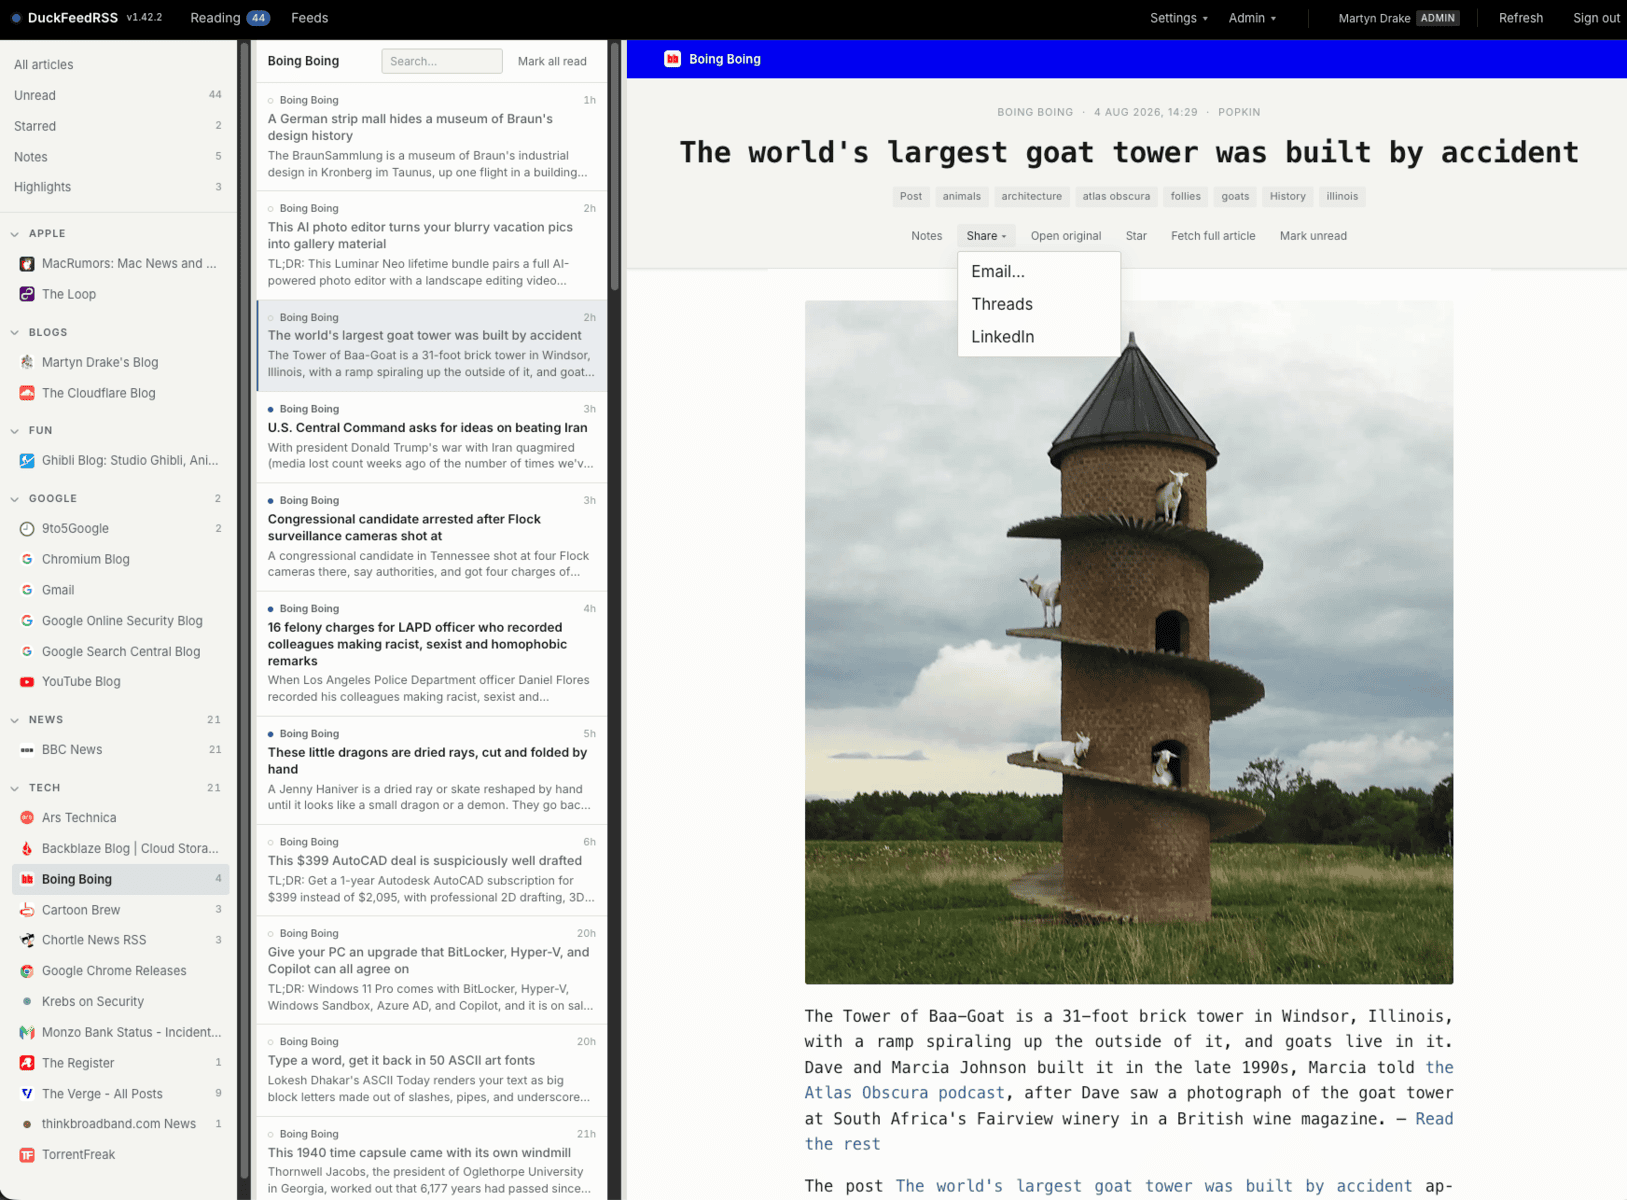Image resolution: width=1627 pixels, height=1200 pixels.
Task: Show Starred articles
Action: pyautogui.click(x=118, y=126)
